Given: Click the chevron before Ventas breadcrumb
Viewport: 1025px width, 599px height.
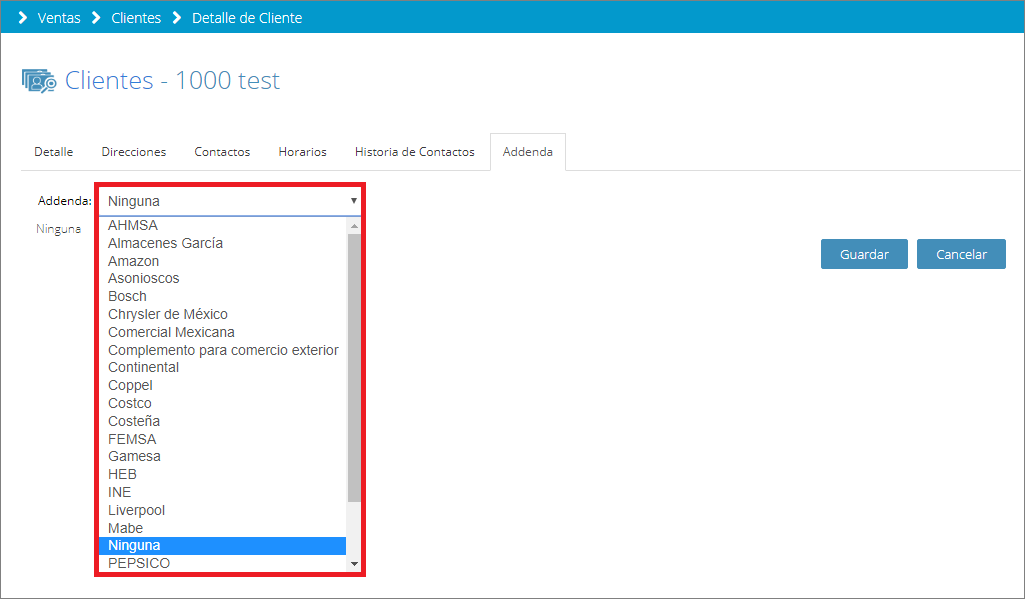Looking at the screenshot, I should (23, 18).
